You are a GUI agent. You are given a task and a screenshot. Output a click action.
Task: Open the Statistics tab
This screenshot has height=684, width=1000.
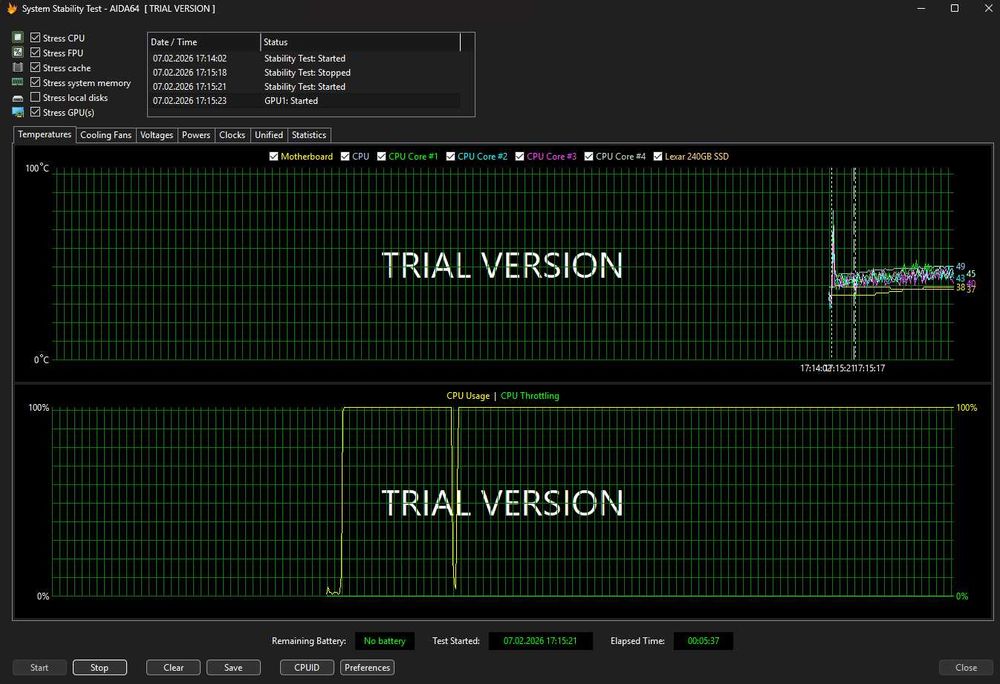309,135
